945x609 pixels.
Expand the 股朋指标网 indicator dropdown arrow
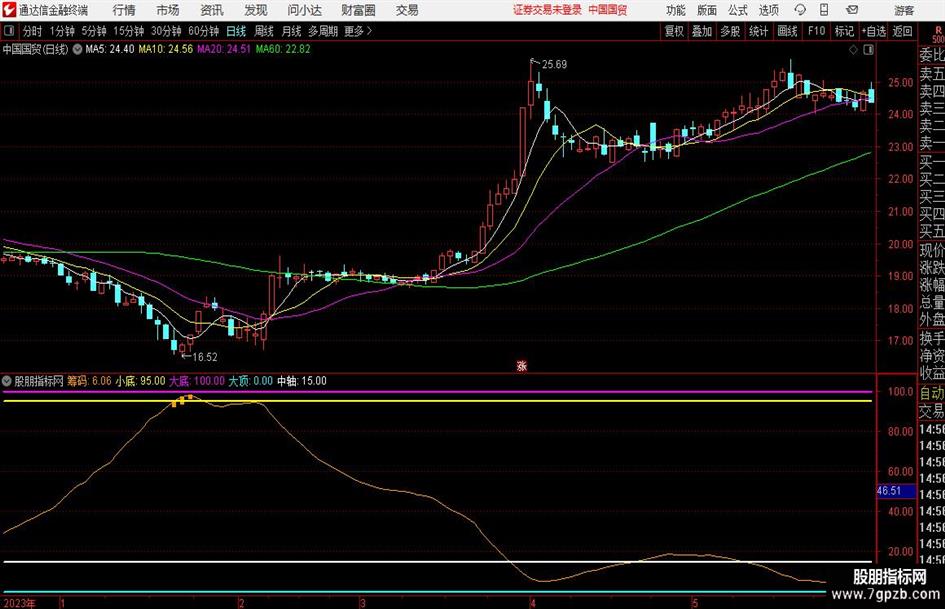click(x=7, y=381)
